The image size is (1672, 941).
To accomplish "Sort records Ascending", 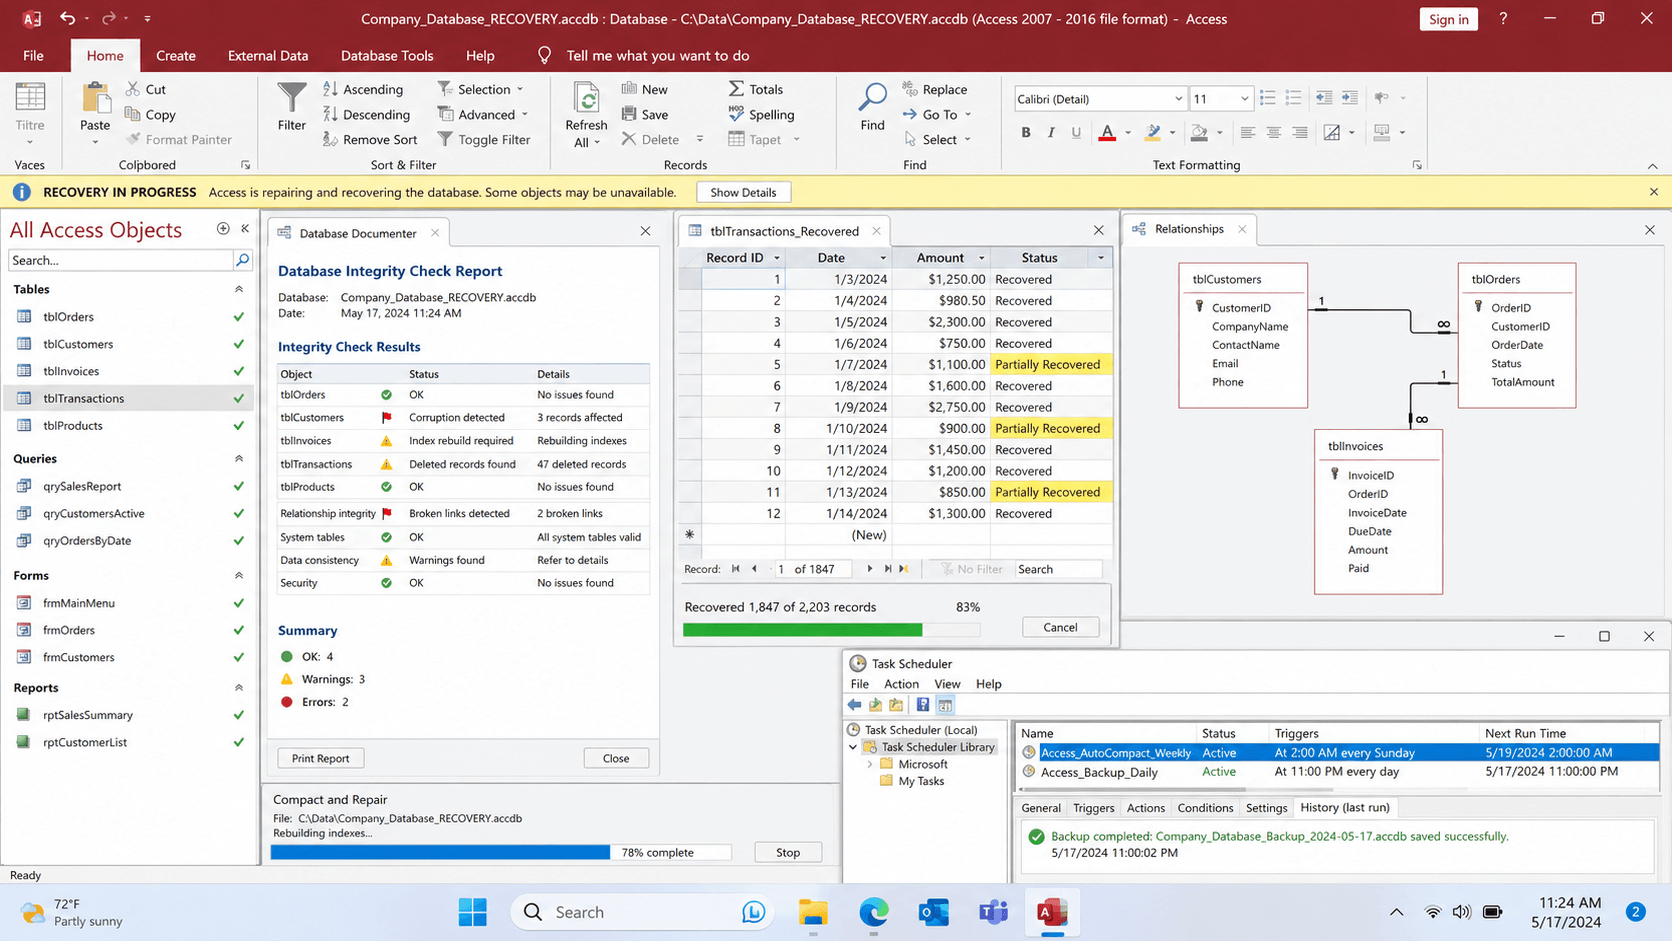I will pos(363,89).
